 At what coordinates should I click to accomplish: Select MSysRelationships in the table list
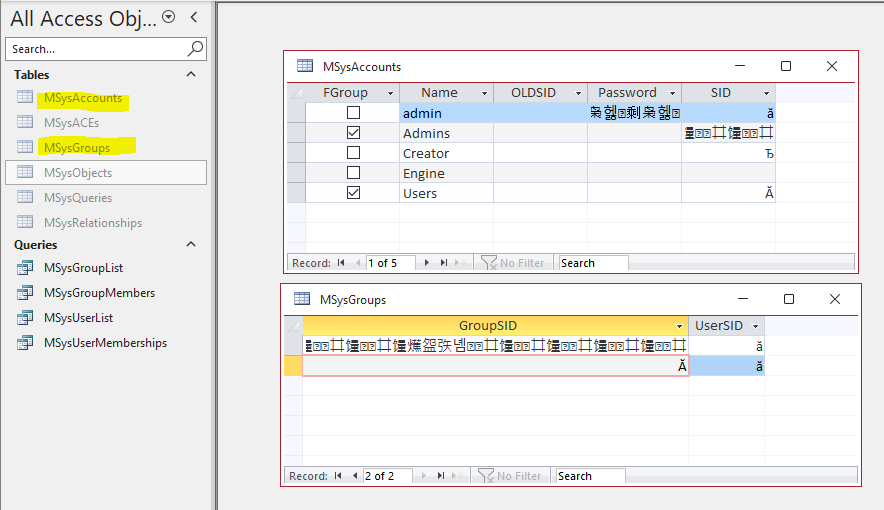(93, 223)
